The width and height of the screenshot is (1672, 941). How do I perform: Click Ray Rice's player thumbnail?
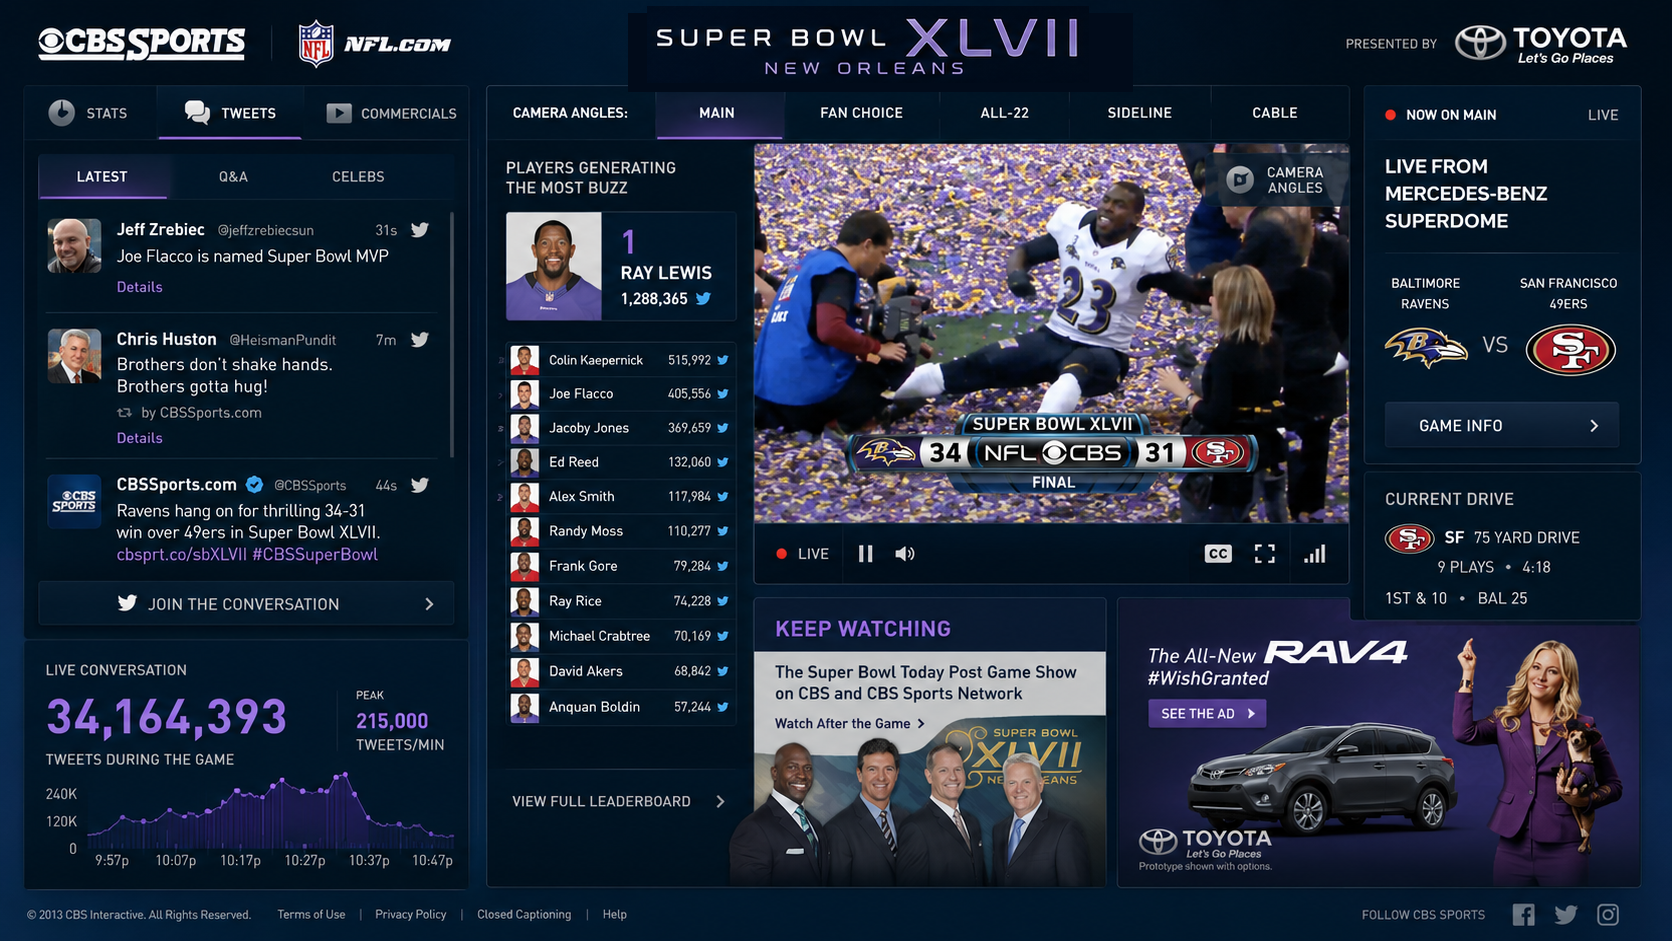pos(525,601)
